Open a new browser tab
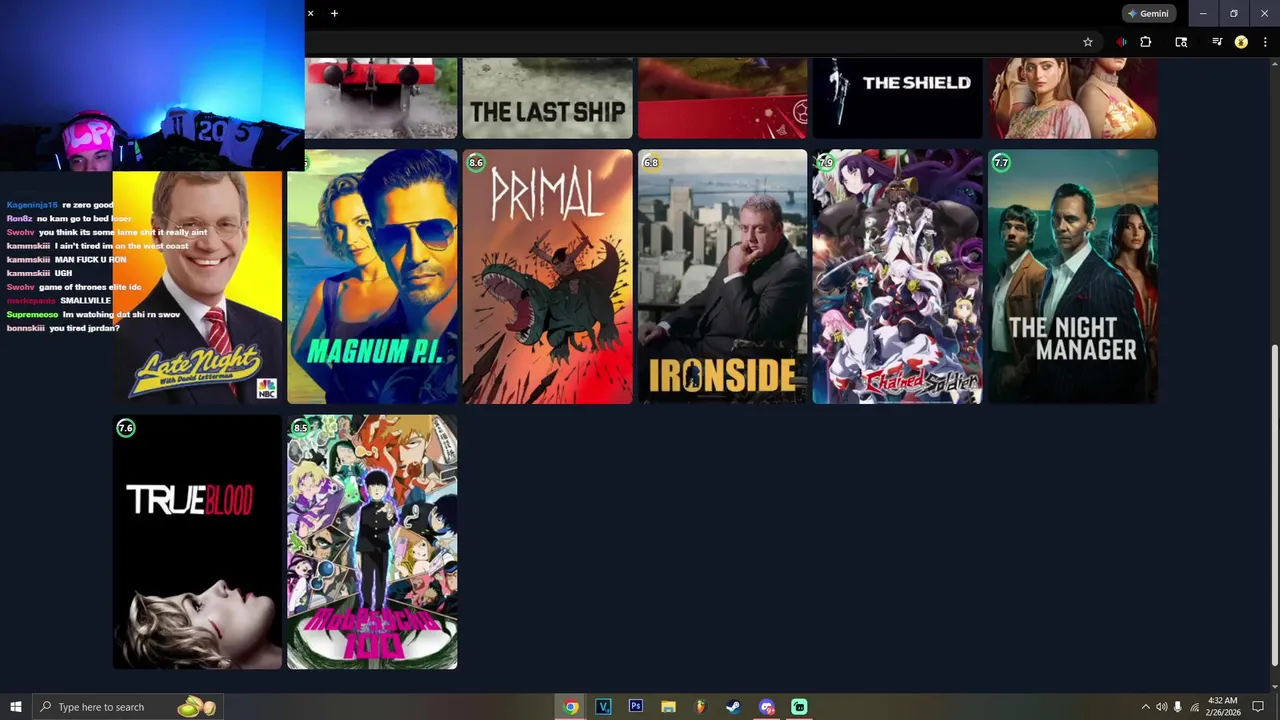1280x720 pixels. click(x=334, y=13)
